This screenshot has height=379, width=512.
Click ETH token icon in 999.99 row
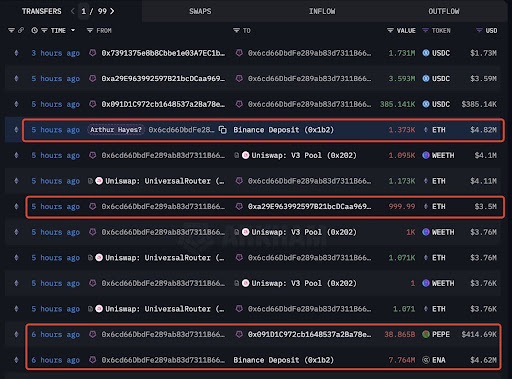click(426, 207)
